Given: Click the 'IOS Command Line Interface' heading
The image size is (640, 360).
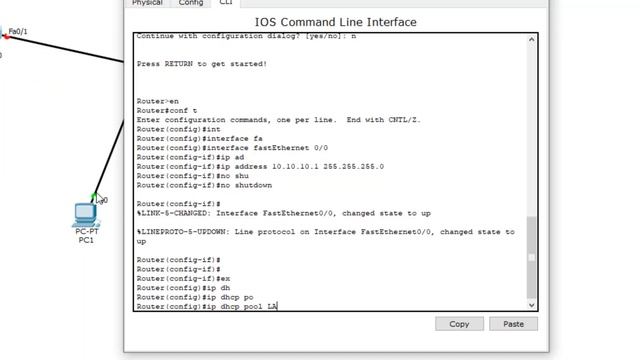Looking at the screenshot, I should 336,22.
